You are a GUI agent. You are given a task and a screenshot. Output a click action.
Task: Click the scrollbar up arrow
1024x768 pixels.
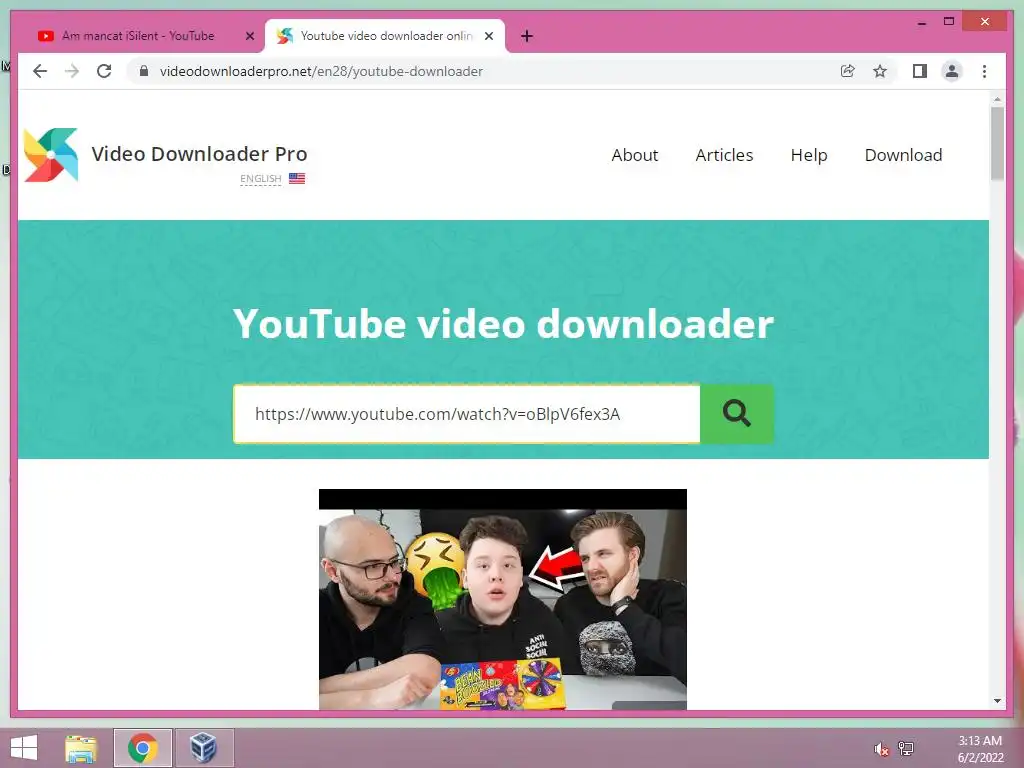pyautogui.click(x=997, y=99)
